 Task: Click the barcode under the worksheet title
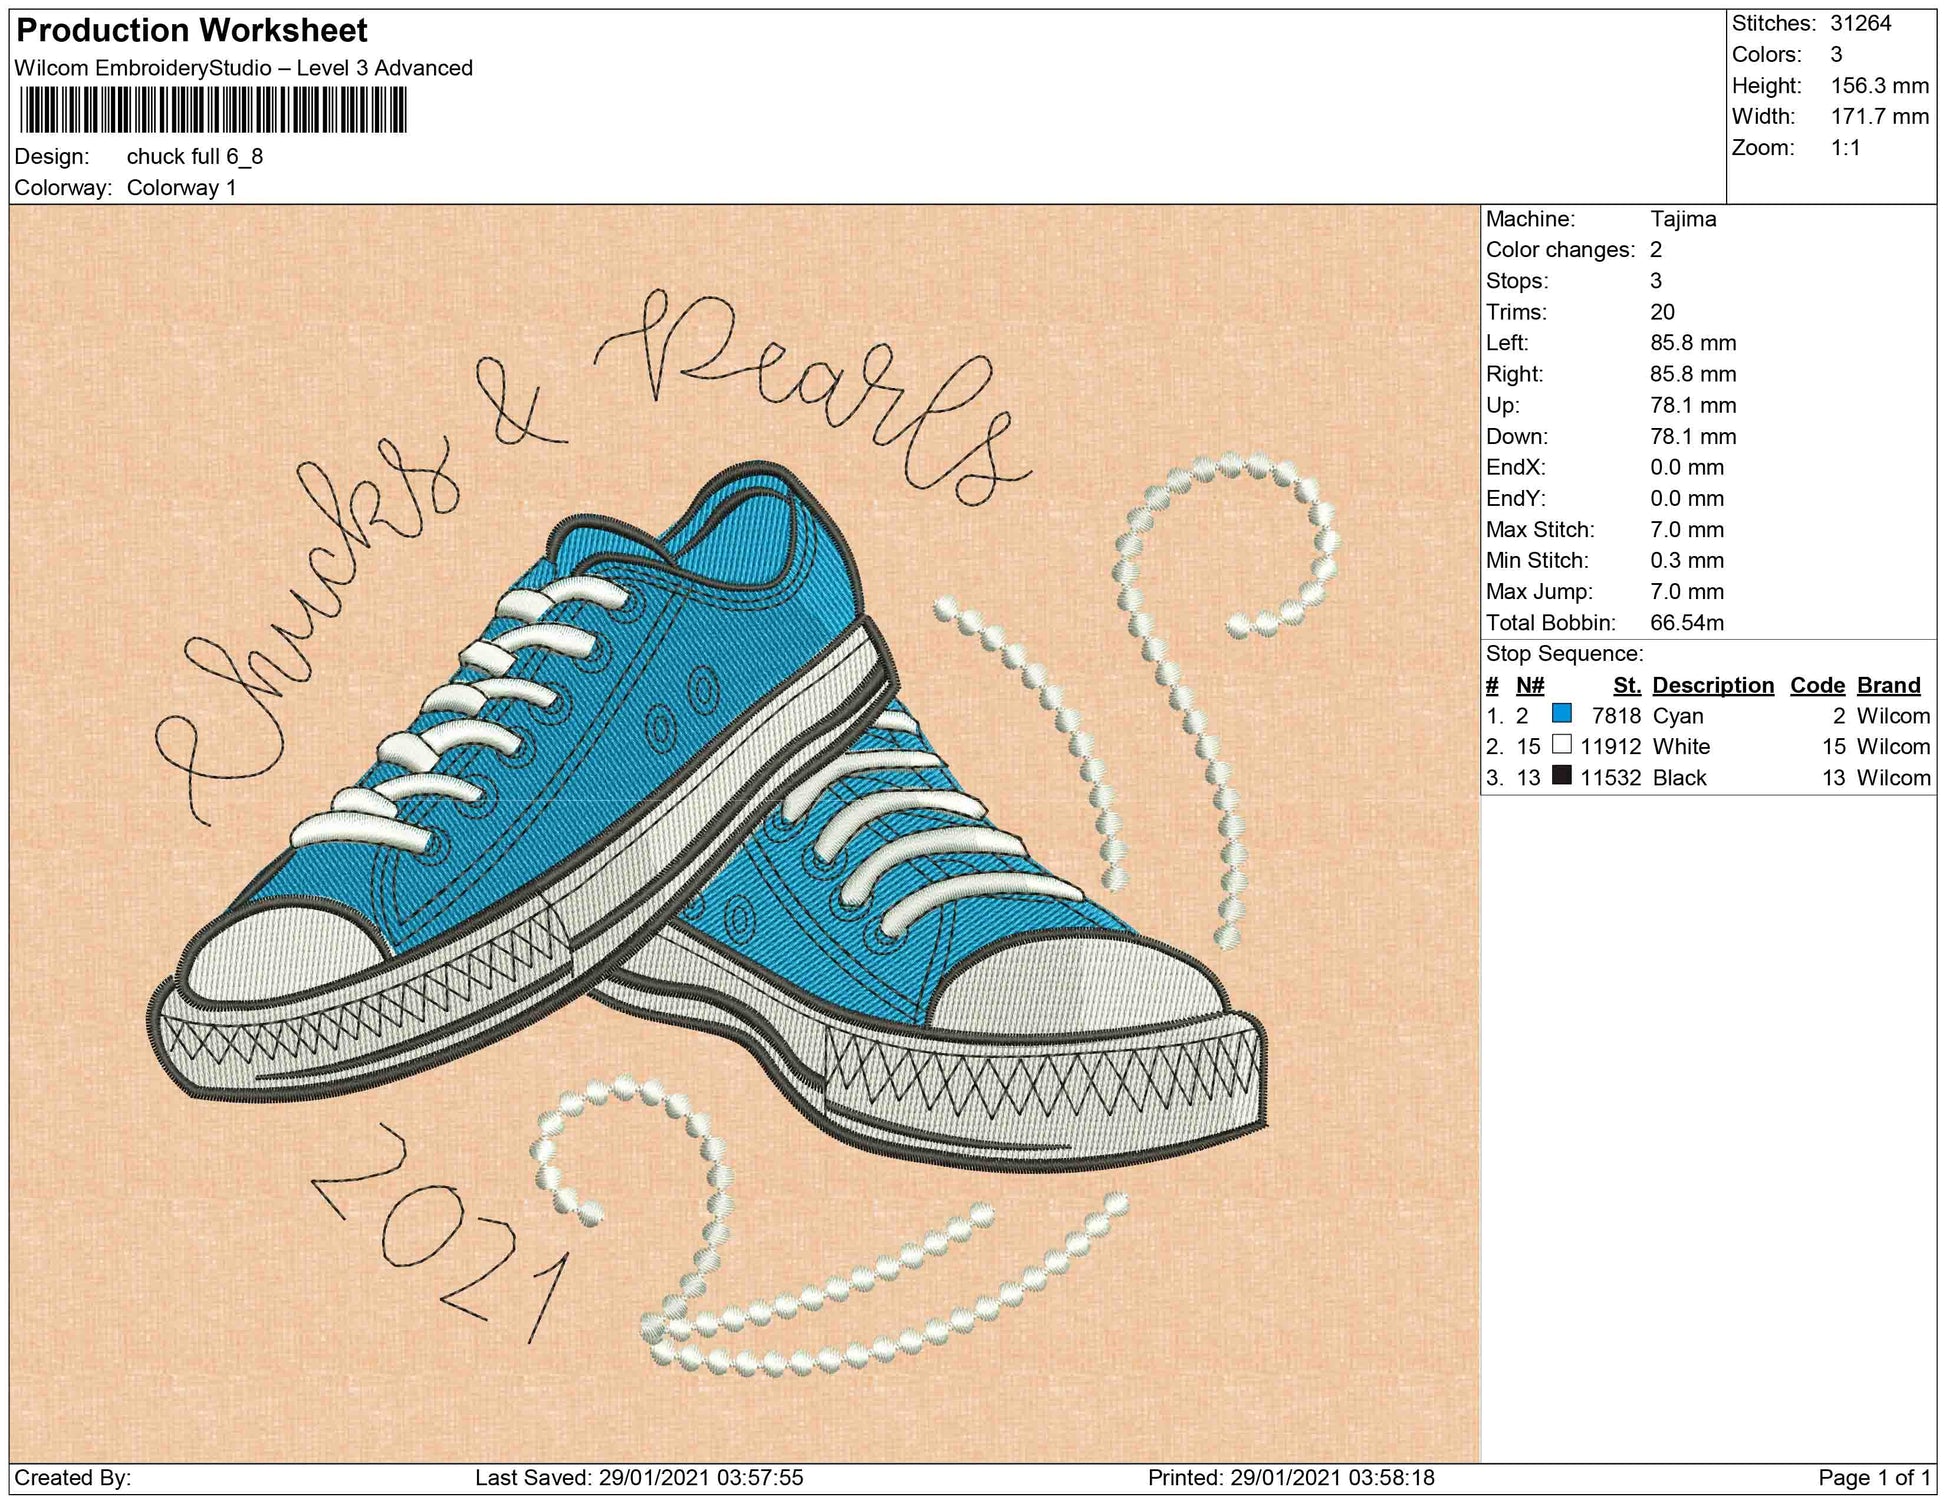[x=213, y=110]
